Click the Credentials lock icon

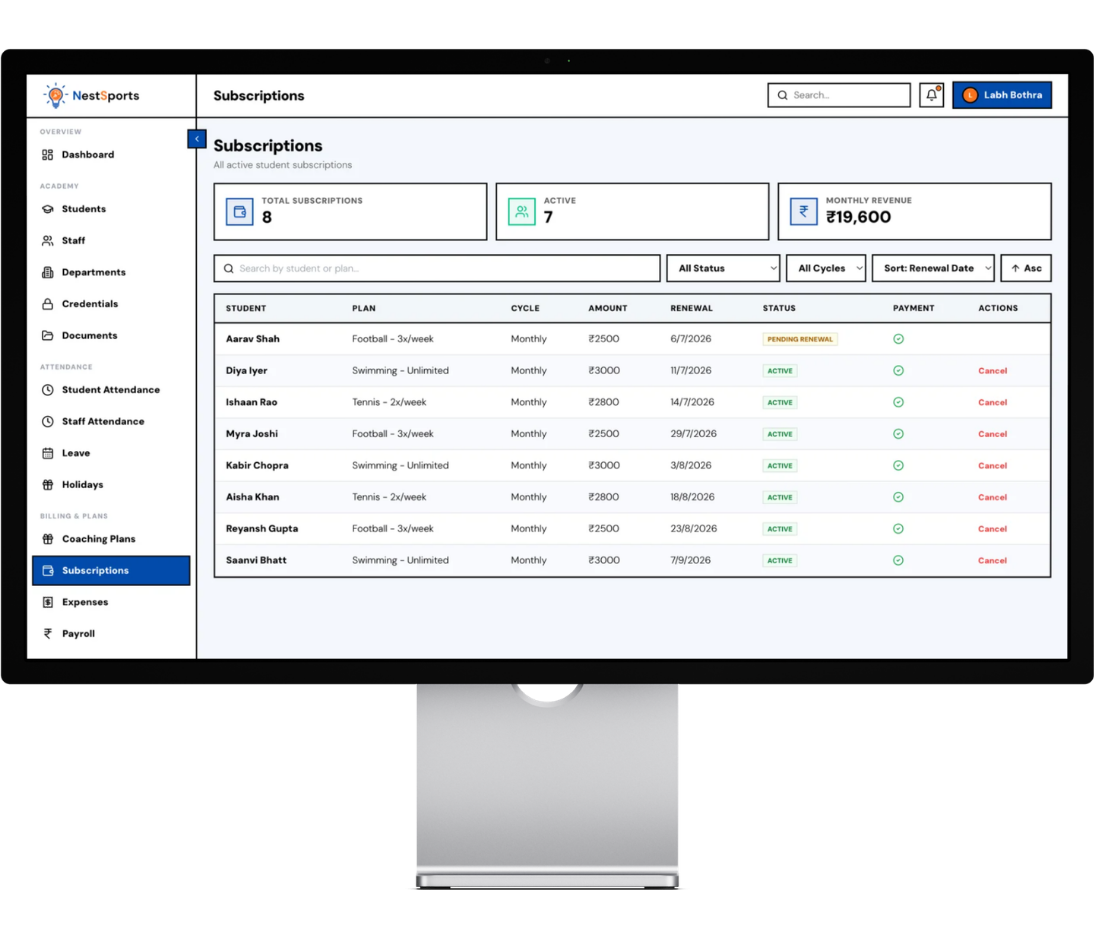pos(47,304)
